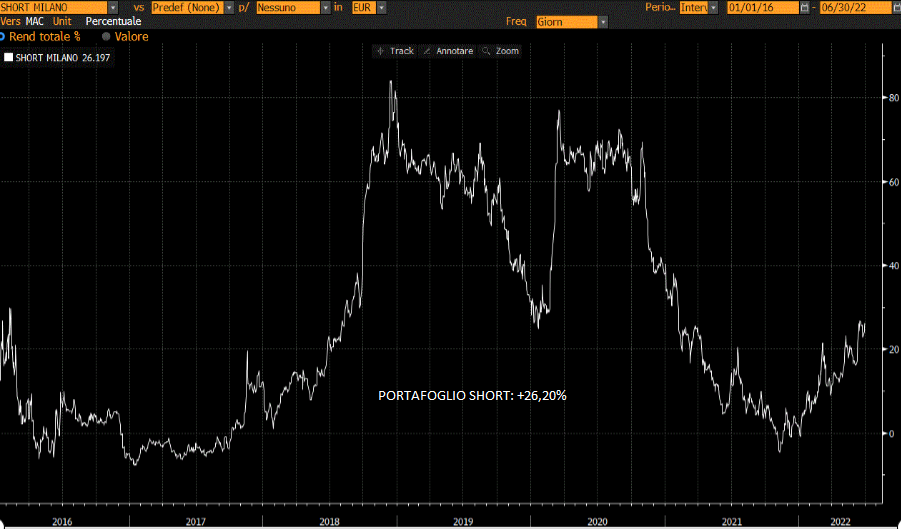Click the 01/01/16 start date field
Viewport: 901px width, 529px height.
coord(762,7)
